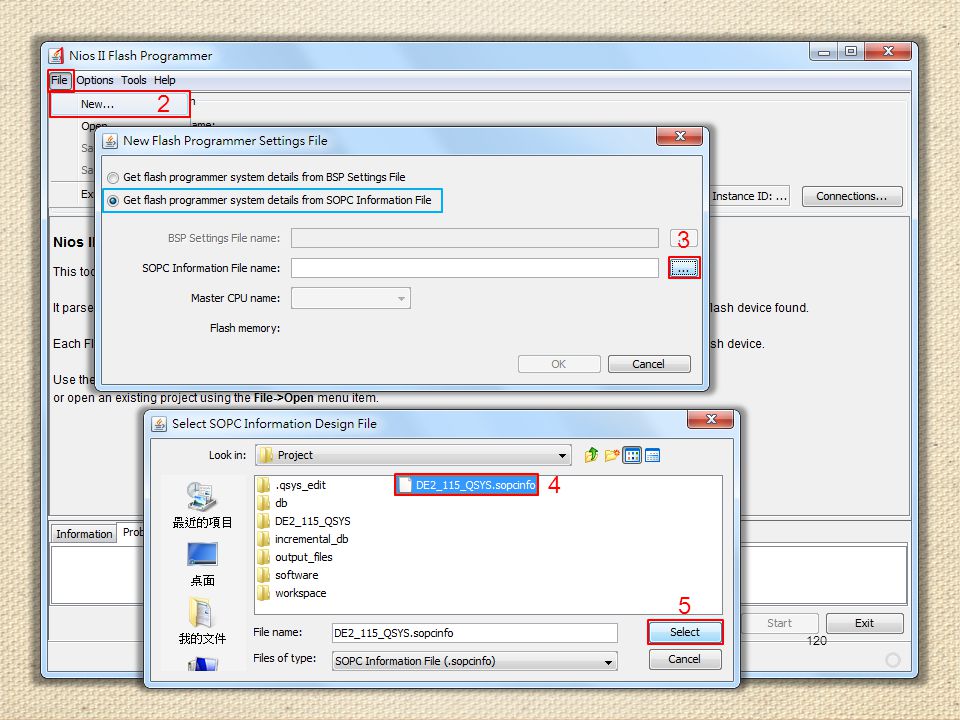Choose New... from the File menu

click(x=119, y=104)
